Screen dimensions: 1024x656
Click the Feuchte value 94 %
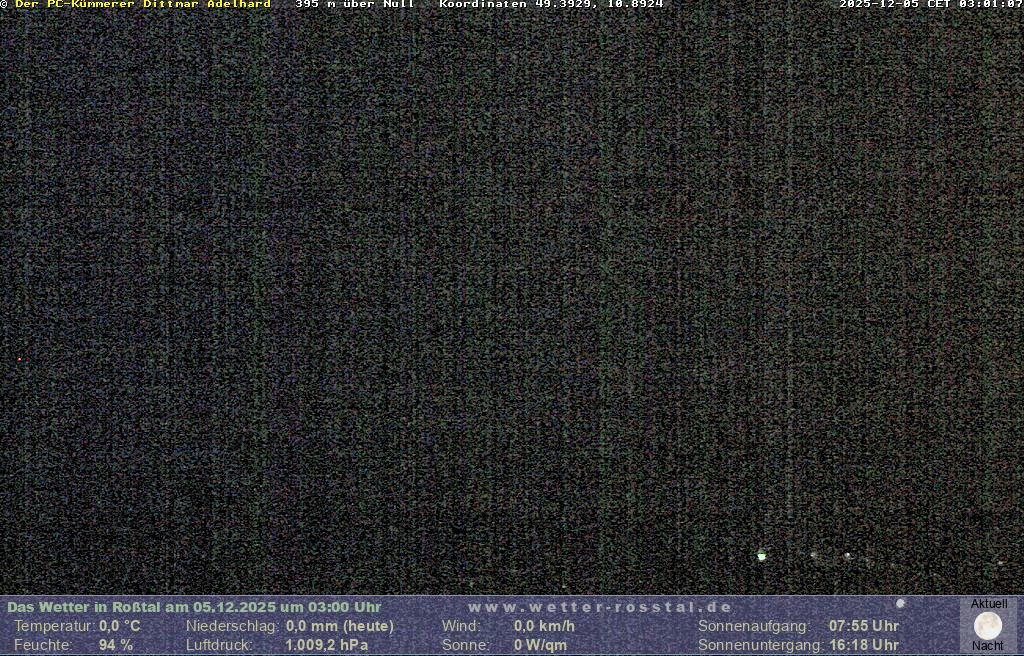(x=116, y=645)
